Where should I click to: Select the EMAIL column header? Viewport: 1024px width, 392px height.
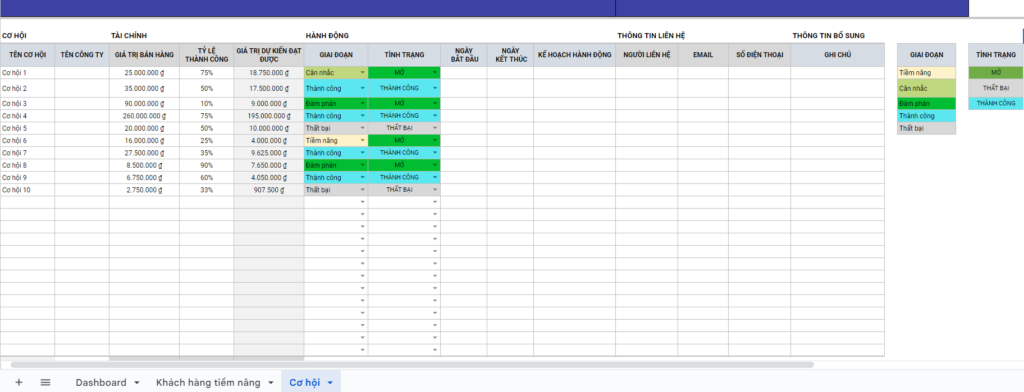click(x=703, y=55)
